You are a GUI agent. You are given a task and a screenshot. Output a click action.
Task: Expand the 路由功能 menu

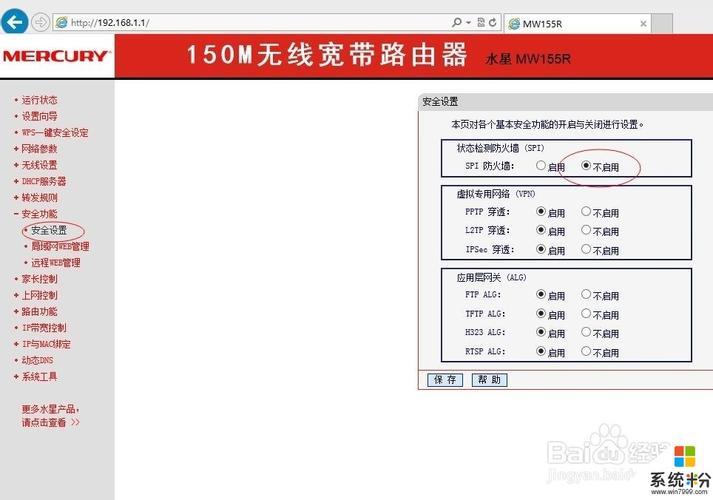(39, 312)
